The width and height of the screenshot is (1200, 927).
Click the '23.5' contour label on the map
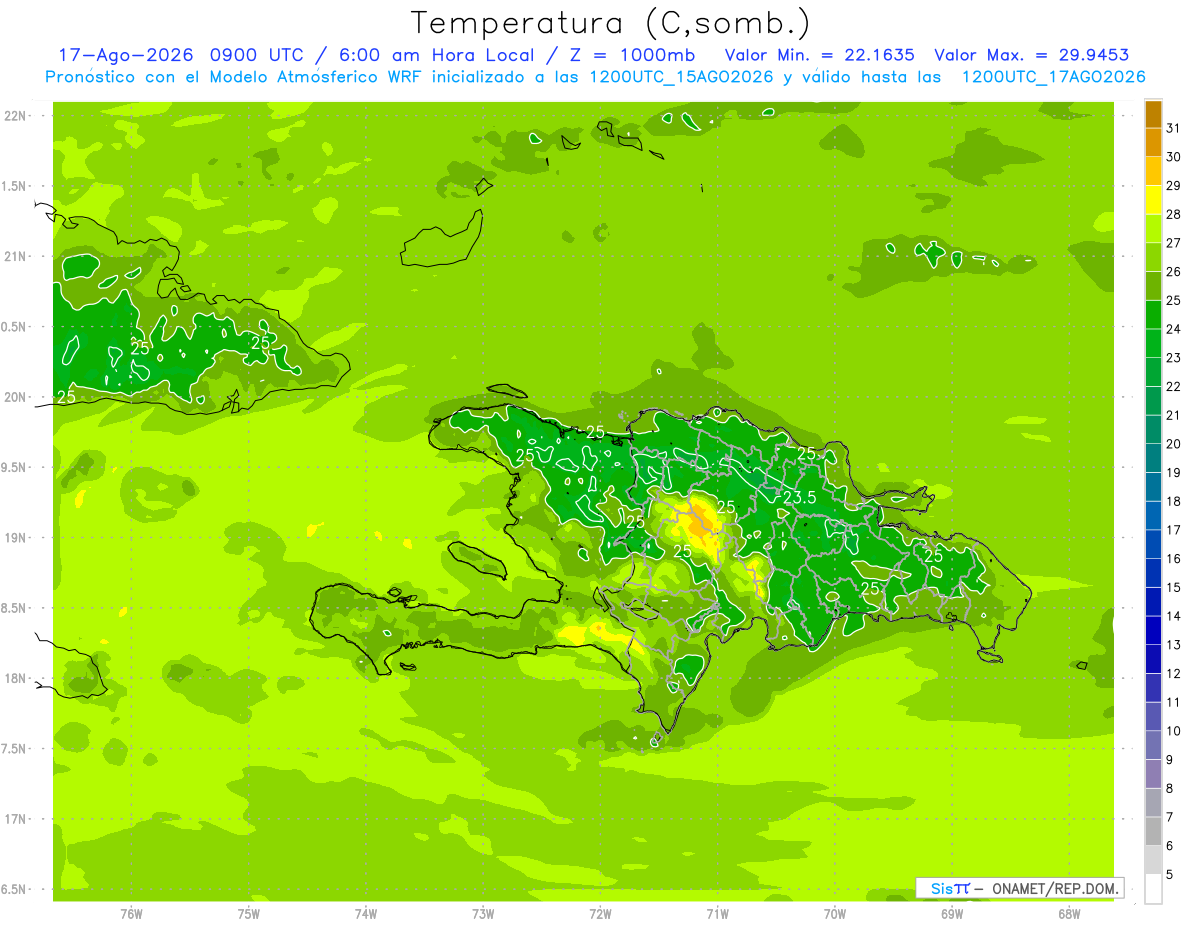pos(799,497)
